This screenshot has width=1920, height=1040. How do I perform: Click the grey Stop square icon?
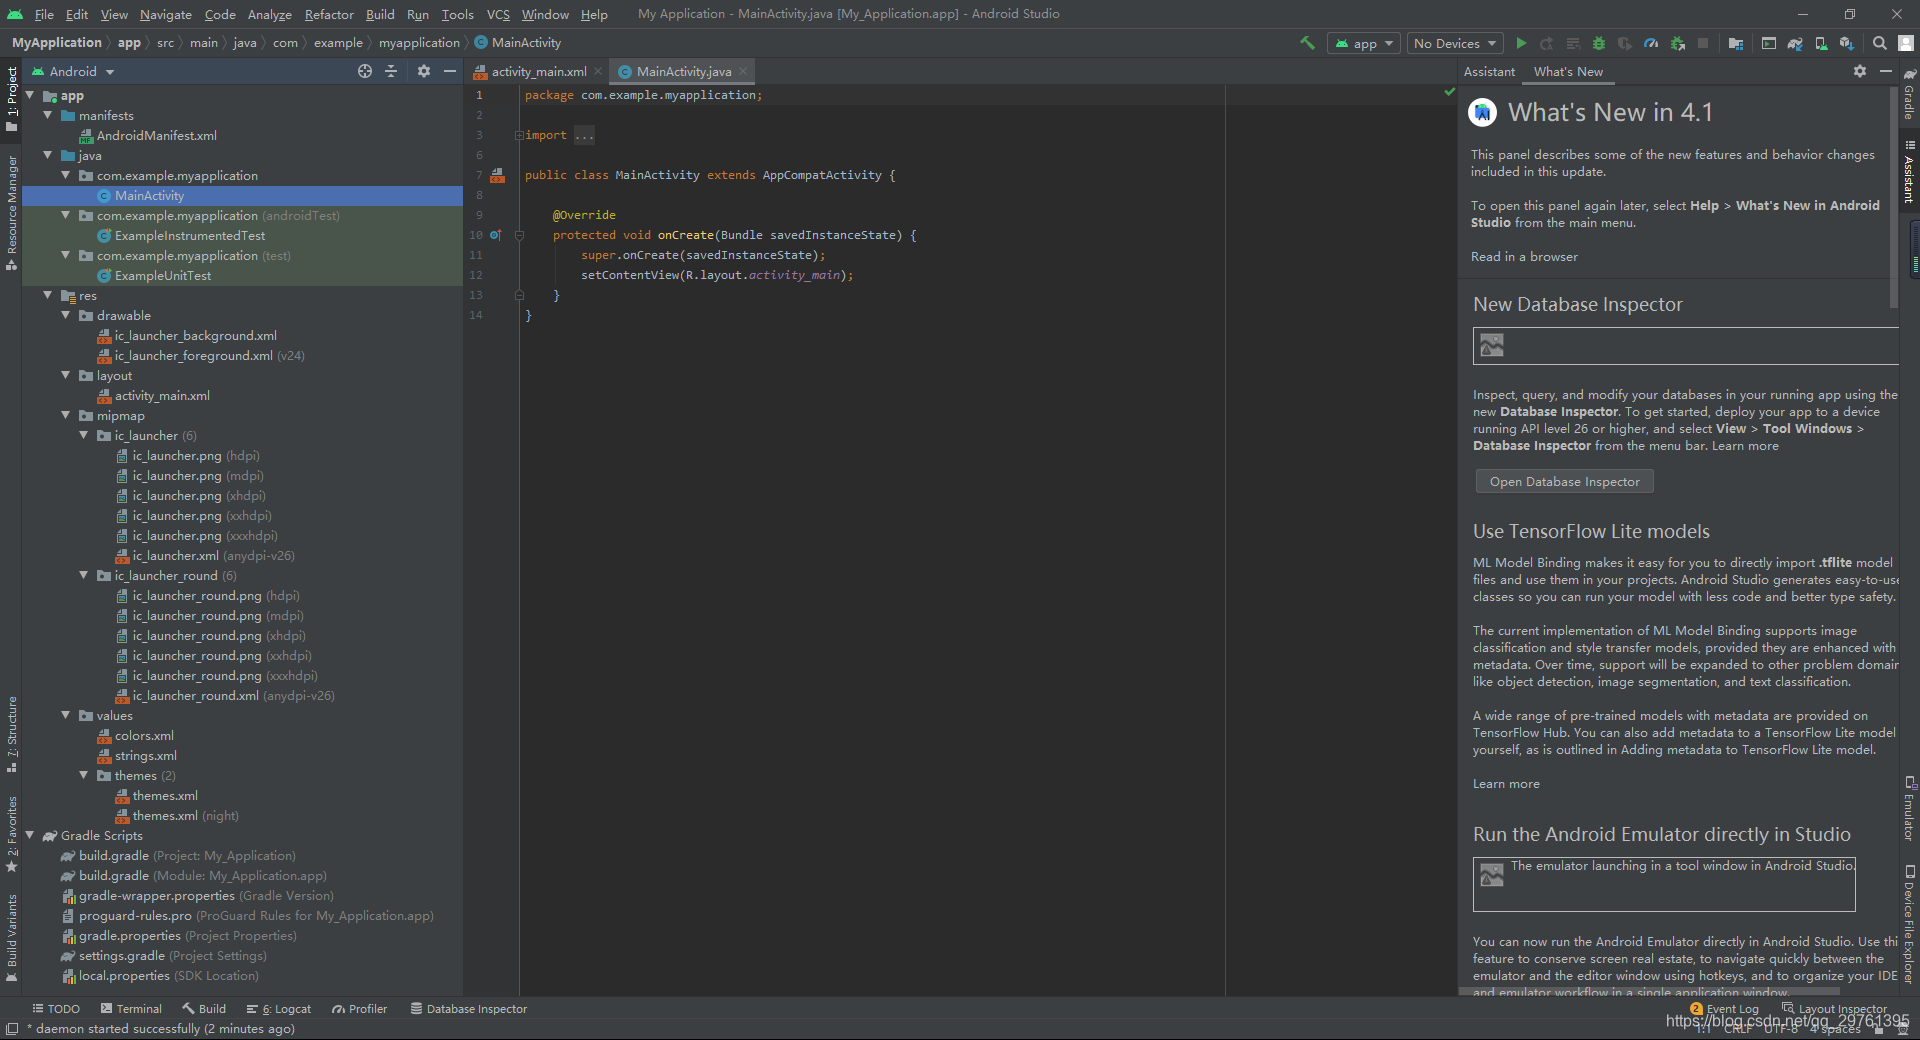tap(1703, 43)
